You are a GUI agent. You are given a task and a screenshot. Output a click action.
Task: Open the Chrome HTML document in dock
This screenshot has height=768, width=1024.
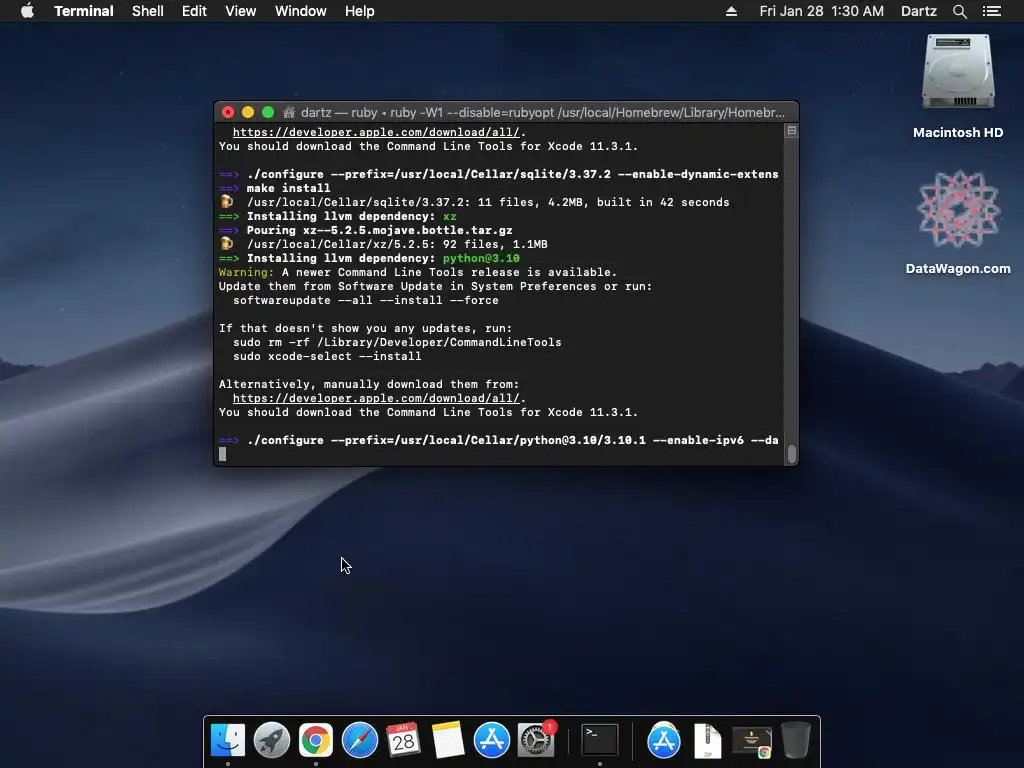[752, 741]
